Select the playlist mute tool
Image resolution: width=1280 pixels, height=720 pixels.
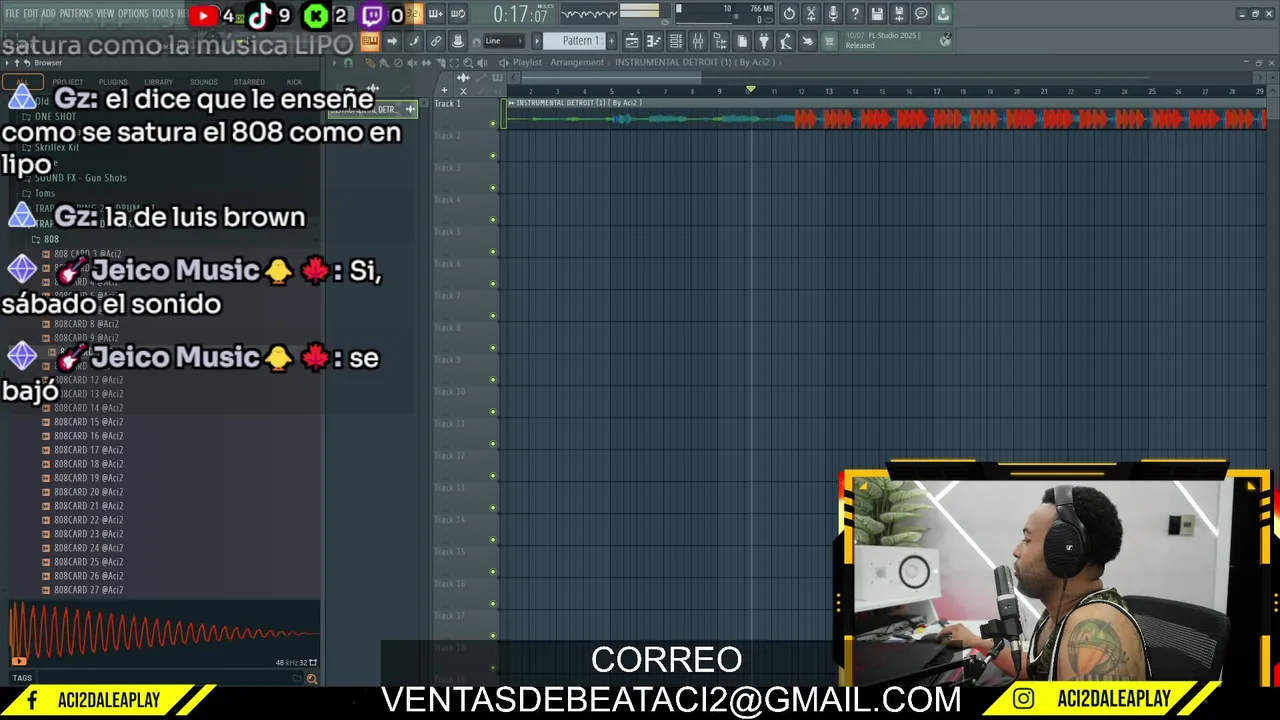412,63
